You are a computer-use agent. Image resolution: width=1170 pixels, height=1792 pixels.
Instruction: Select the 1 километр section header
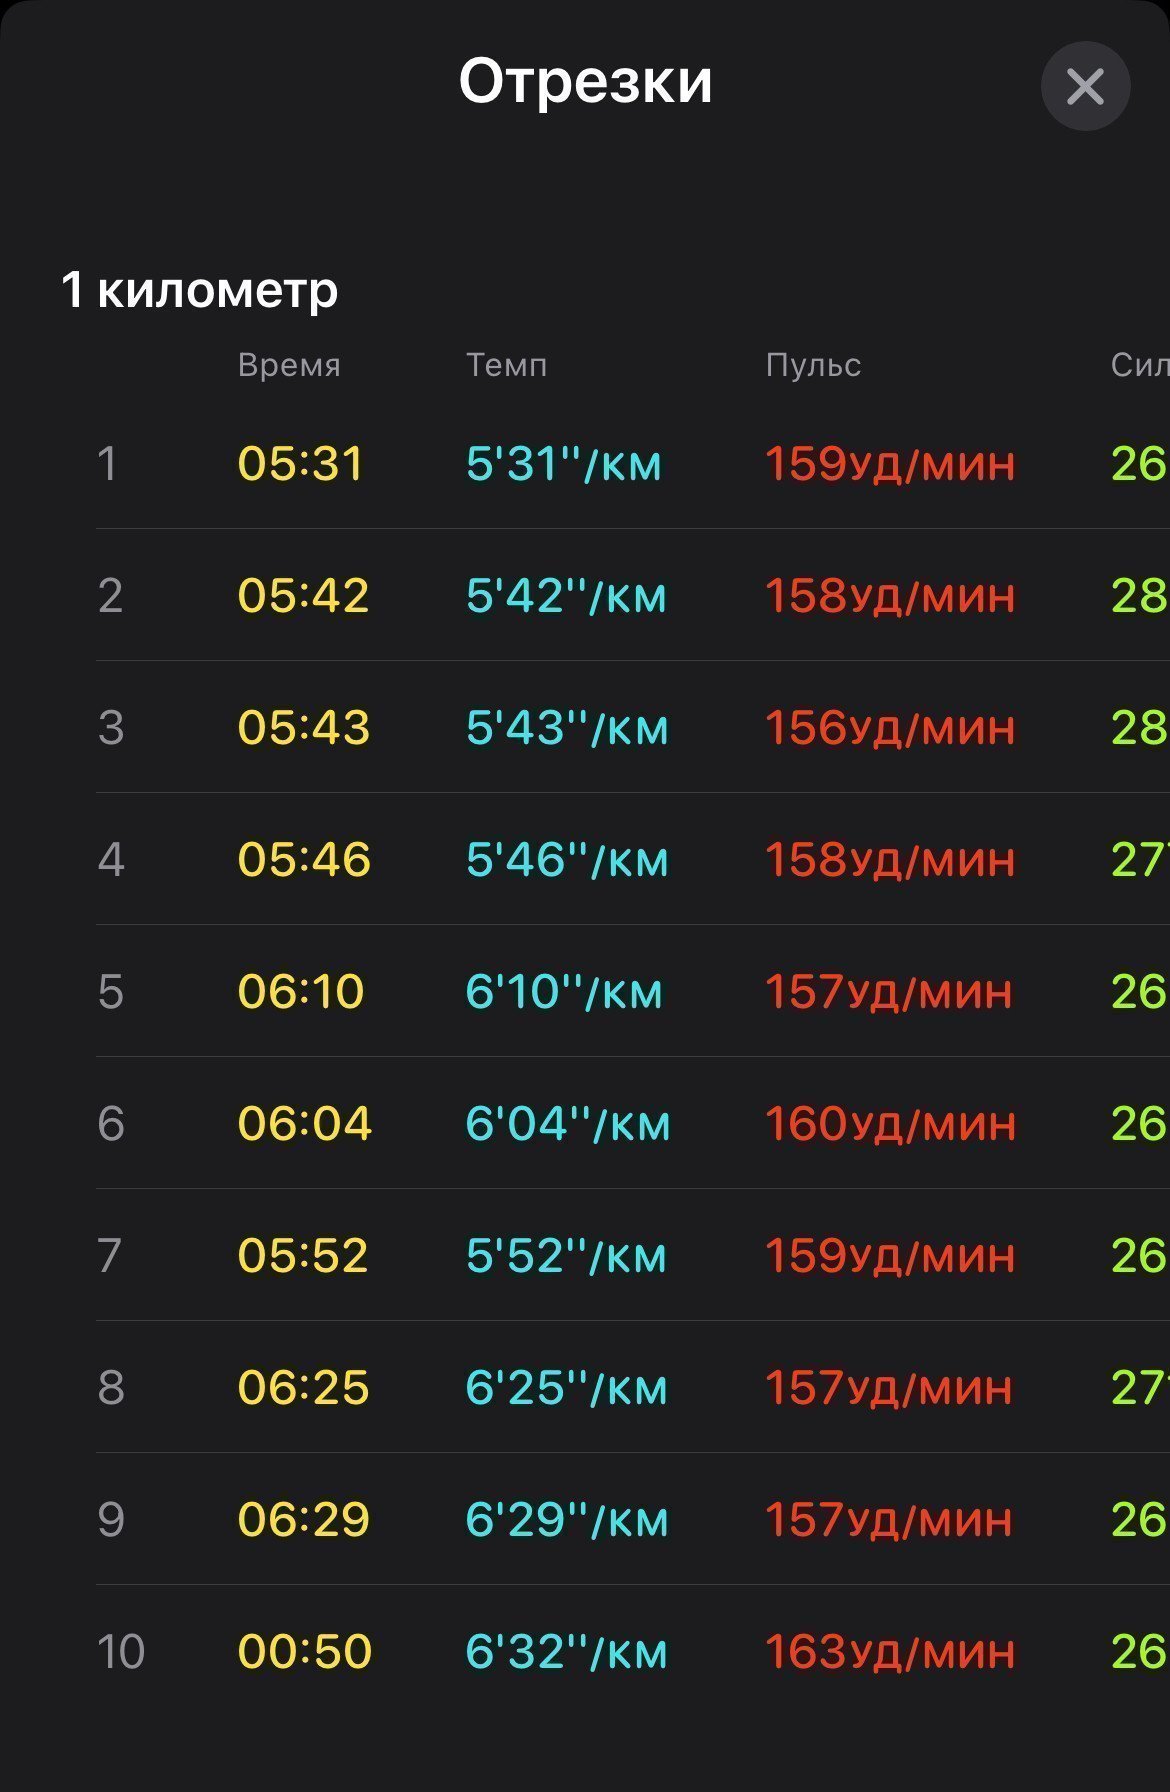[x=199, y=290]
